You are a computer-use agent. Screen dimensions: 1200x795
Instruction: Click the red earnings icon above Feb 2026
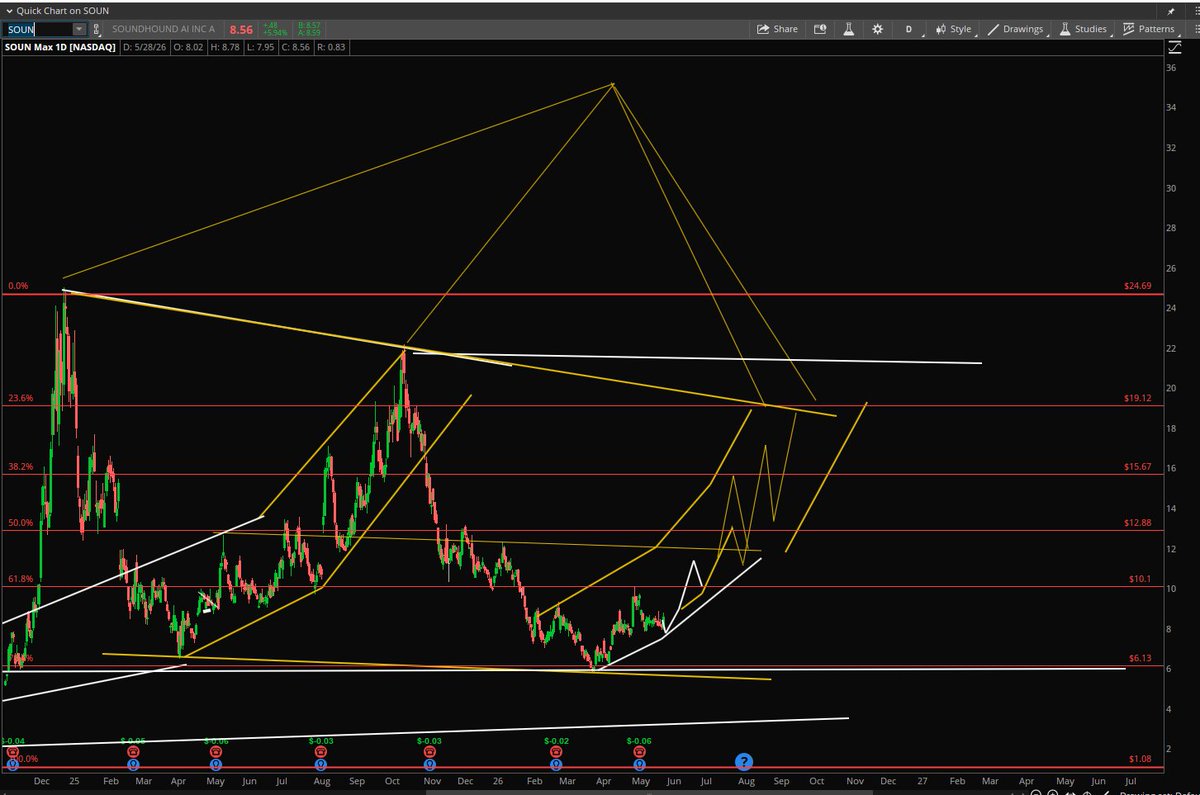(555, 752)
